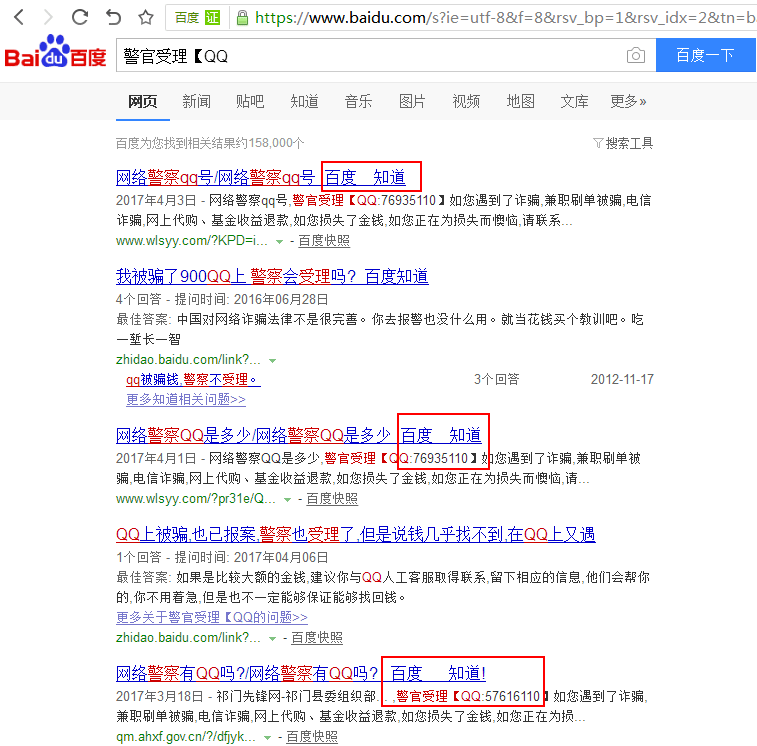Switch to the 音乐 tab
Viewport: 757px width, 746px height.
(358, 101)
